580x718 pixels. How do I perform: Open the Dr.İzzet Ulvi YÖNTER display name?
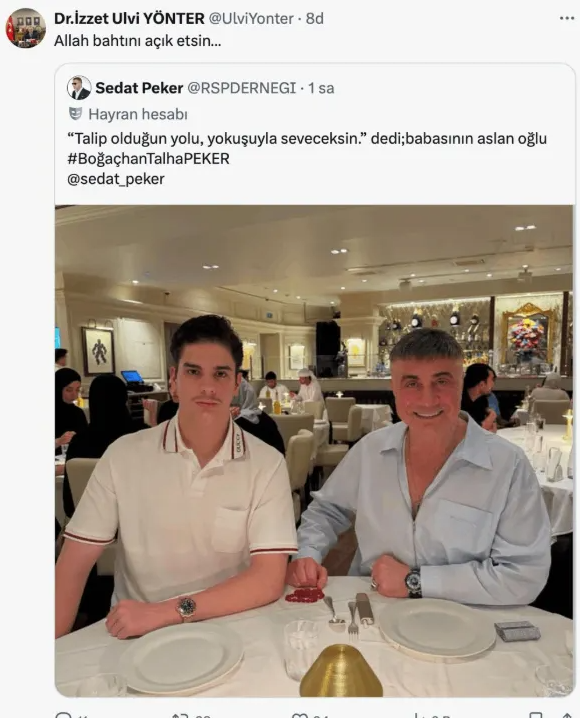129,18
